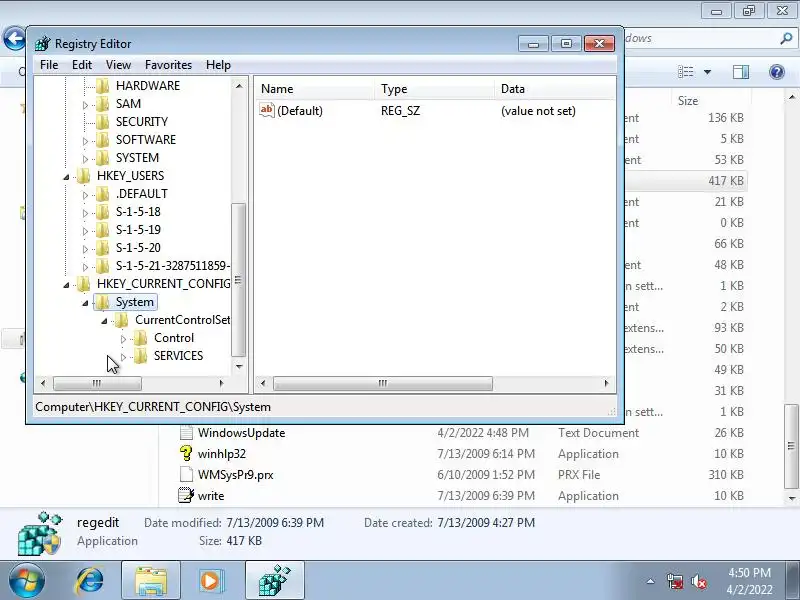Collapse the HKEY_CURRENT_CONFIG hive
Viewport: 800px width, 600px height.
click(x=66, y=285)
